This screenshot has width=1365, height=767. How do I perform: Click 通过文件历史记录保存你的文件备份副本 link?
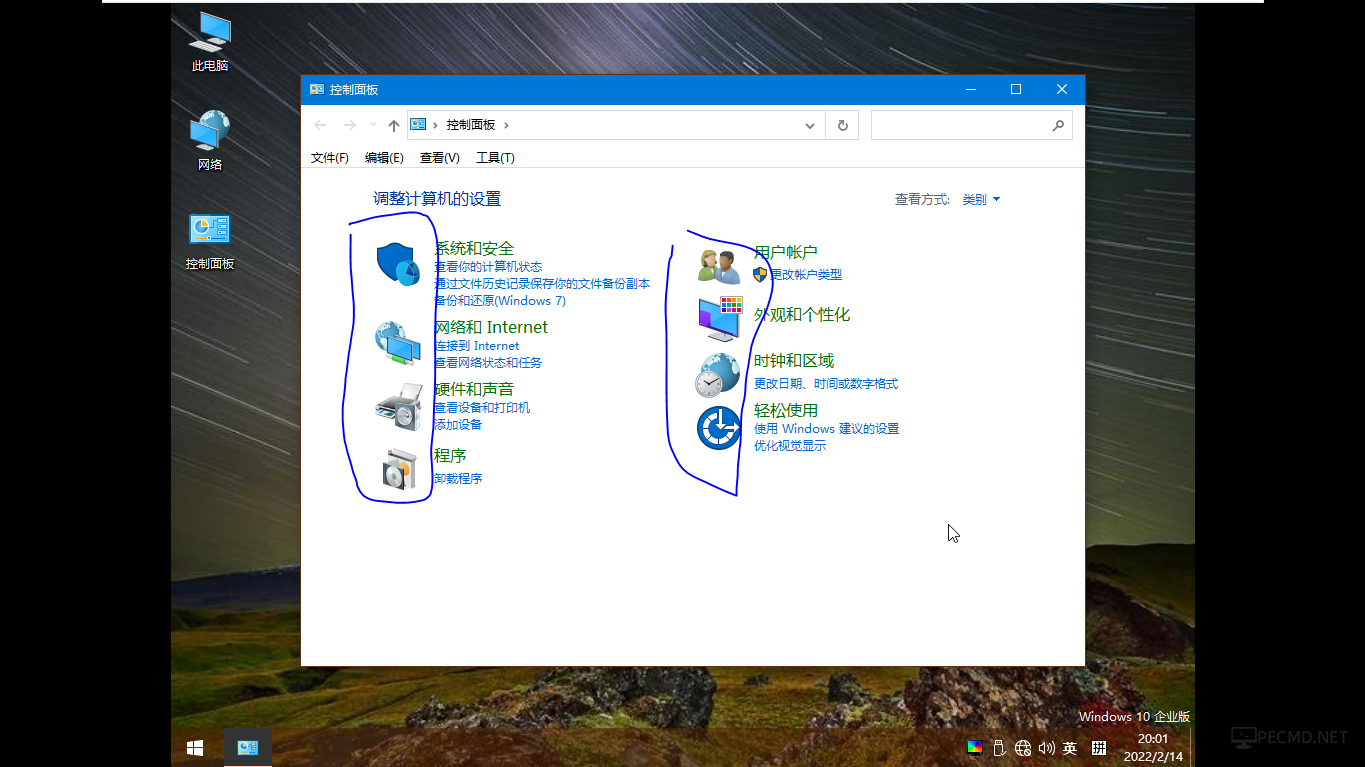pyautogui.click(x=542, y=284)
